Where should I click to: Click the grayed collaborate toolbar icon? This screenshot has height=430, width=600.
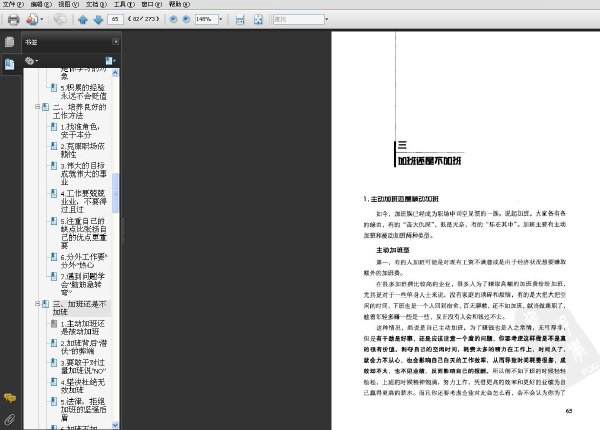point(59,19)
